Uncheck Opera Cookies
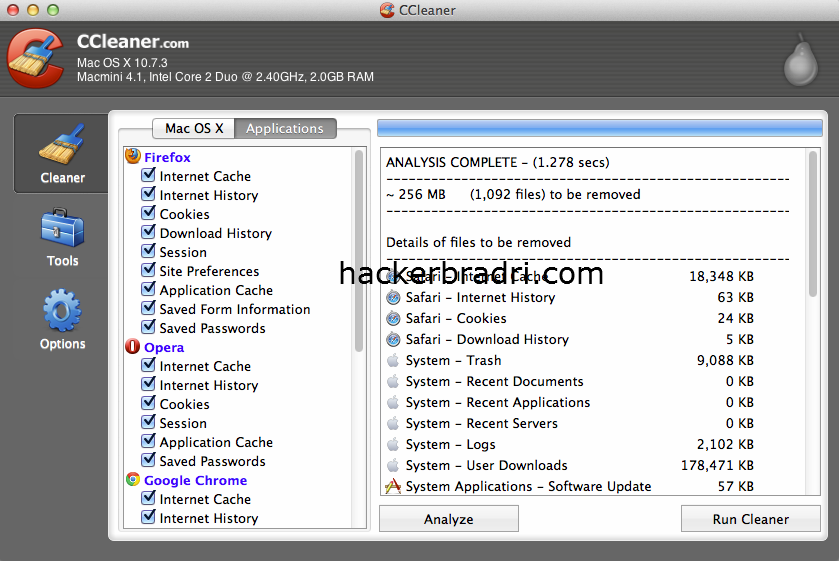839x561 pixels. tap(148, 403)
